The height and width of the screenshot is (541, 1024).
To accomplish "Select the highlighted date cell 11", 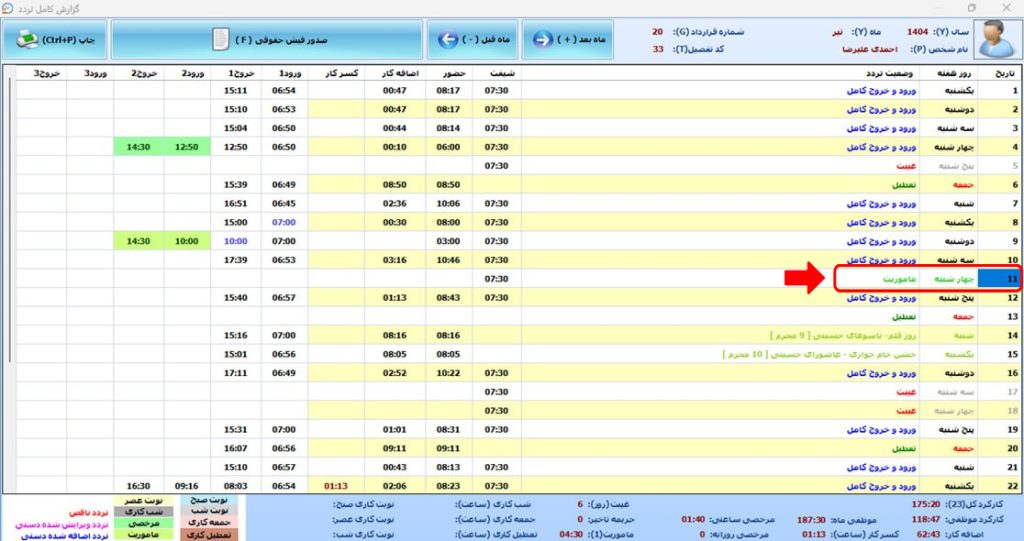I will coord(1000,278).
